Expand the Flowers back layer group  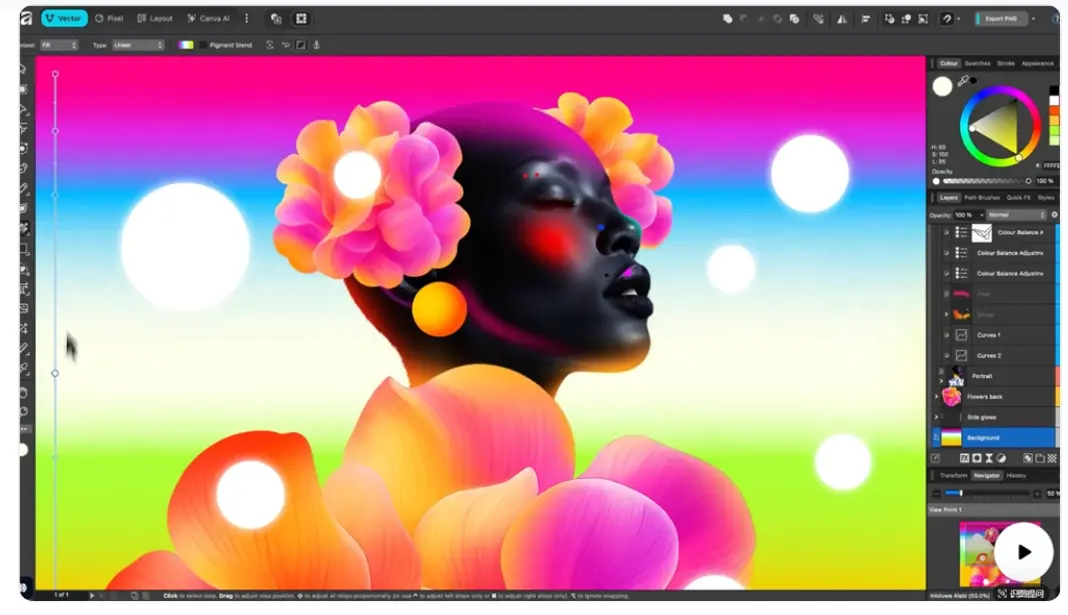(937, 396)
